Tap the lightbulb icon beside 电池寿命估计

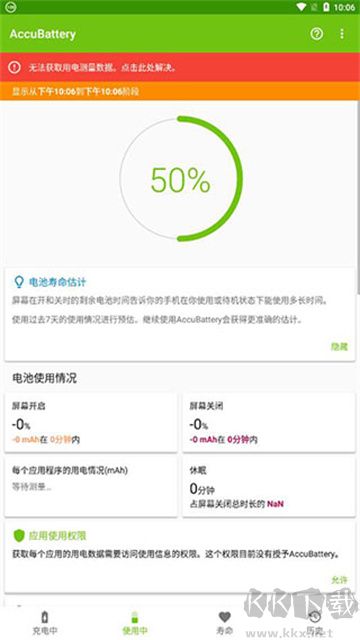(x=19, y=282)
